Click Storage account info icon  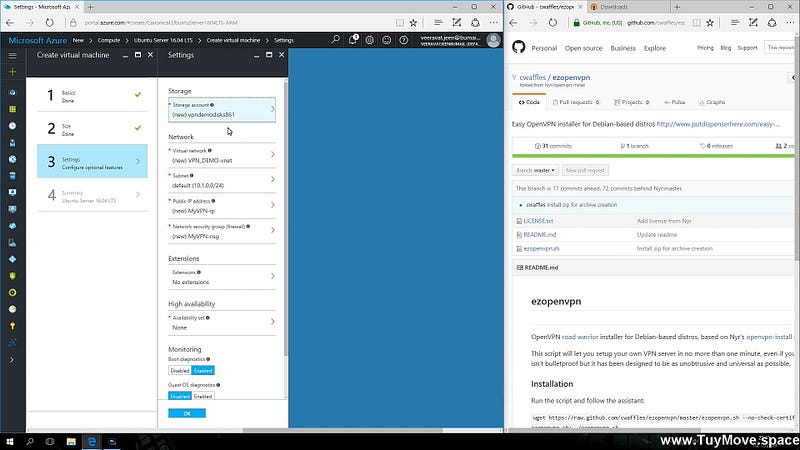pyautogui.click(x=212, y=105)
